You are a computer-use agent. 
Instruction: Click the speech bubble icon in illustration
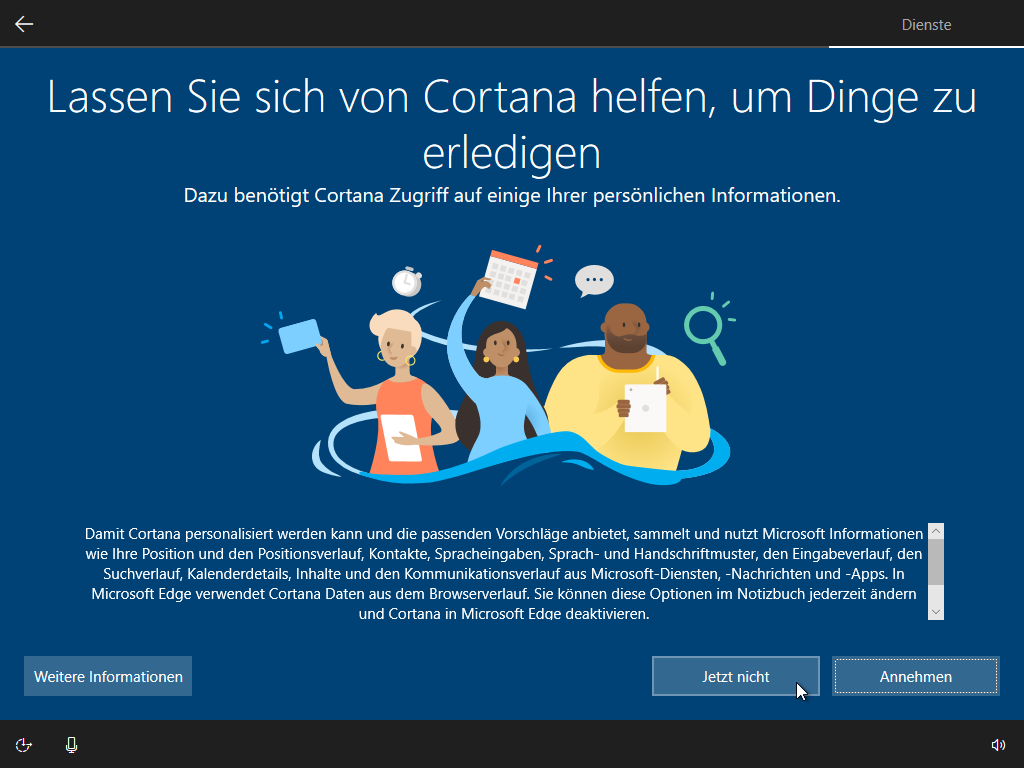point(594,280)
